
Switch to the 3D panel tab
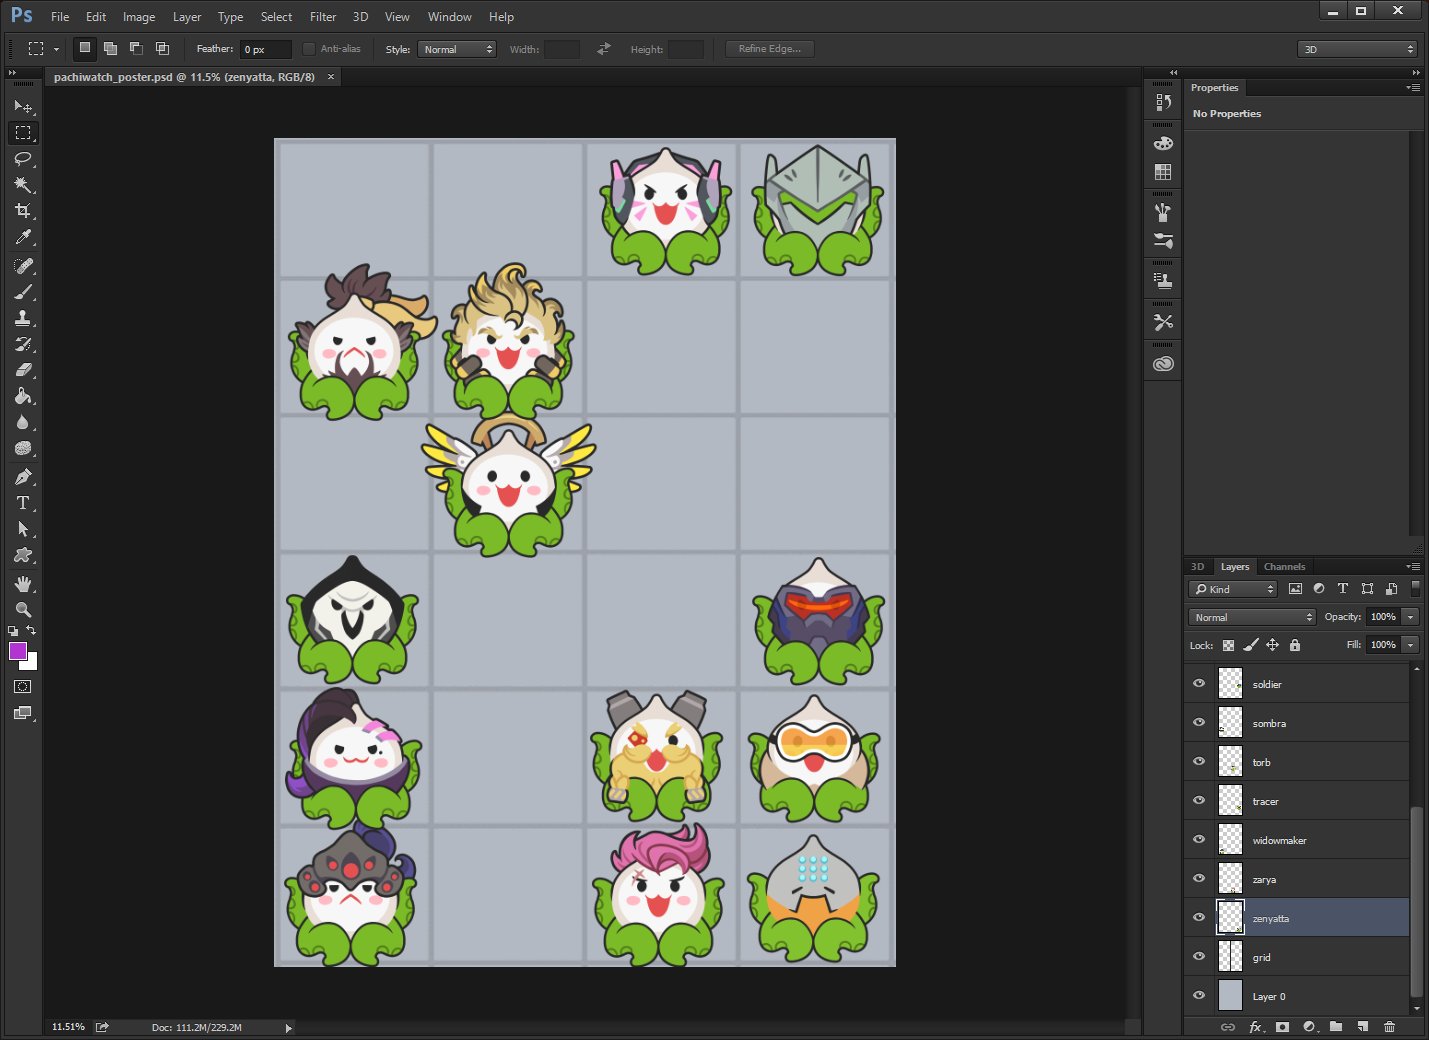(1197, 567)
